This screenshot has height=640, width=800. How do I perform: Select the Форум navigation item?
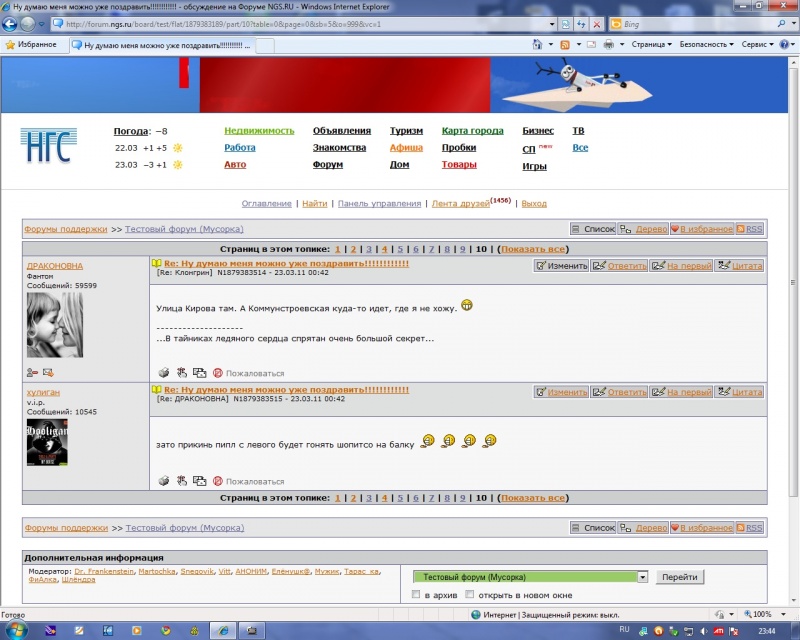pyautogui.click(x=327, y=165)
